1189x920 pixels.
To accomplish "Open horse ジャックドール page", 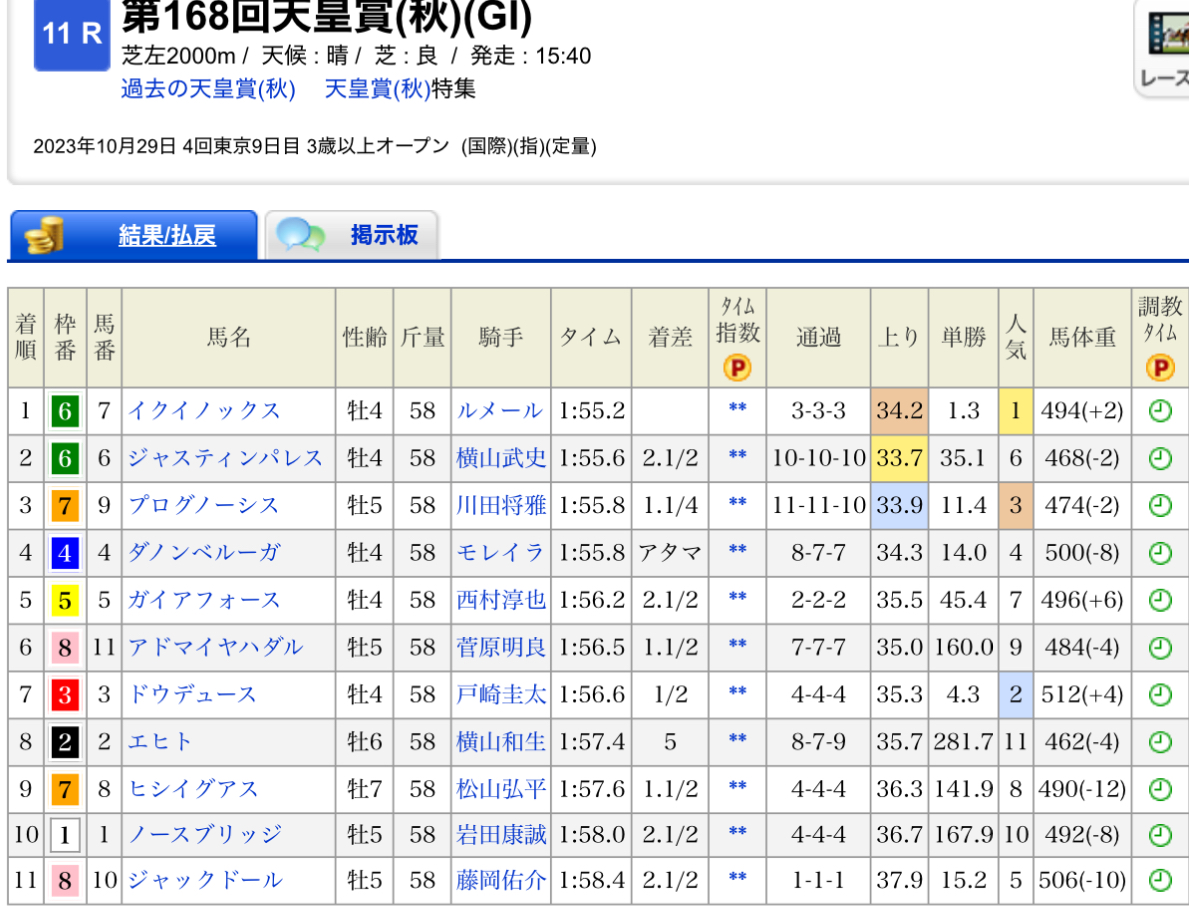I will coord(205,880).
